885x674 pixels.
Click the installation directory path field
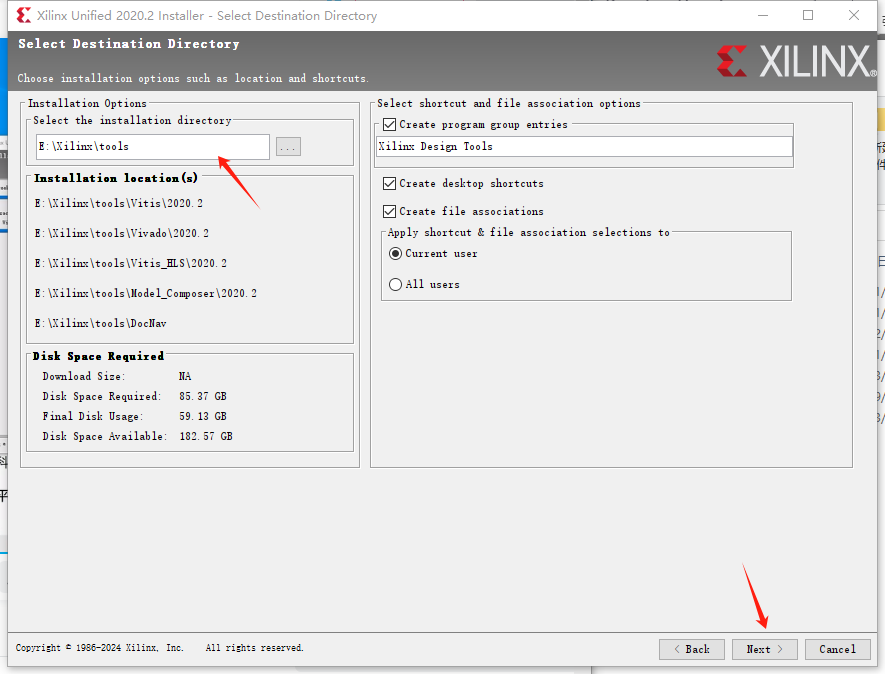point(152,147)
